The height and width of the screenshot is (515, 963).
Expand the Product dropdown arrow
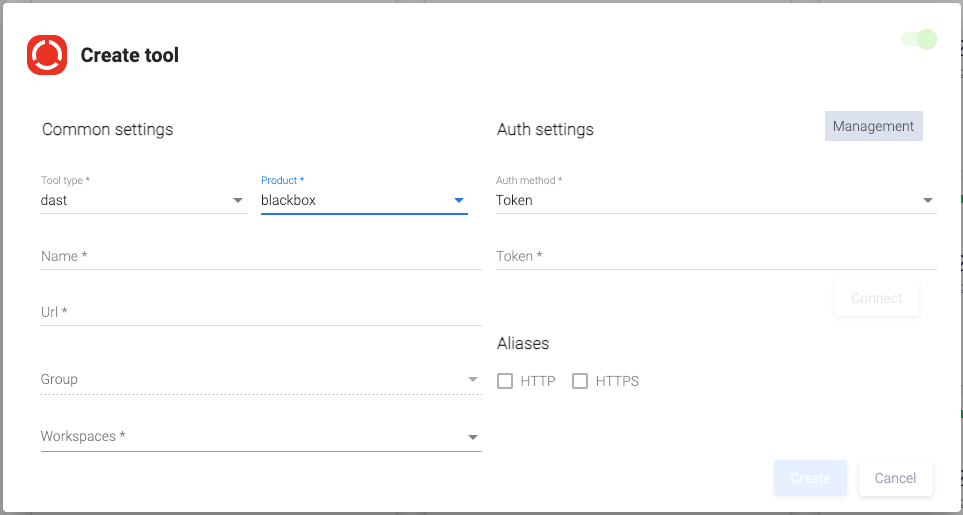pyautogui.click(x=459, y=201)
